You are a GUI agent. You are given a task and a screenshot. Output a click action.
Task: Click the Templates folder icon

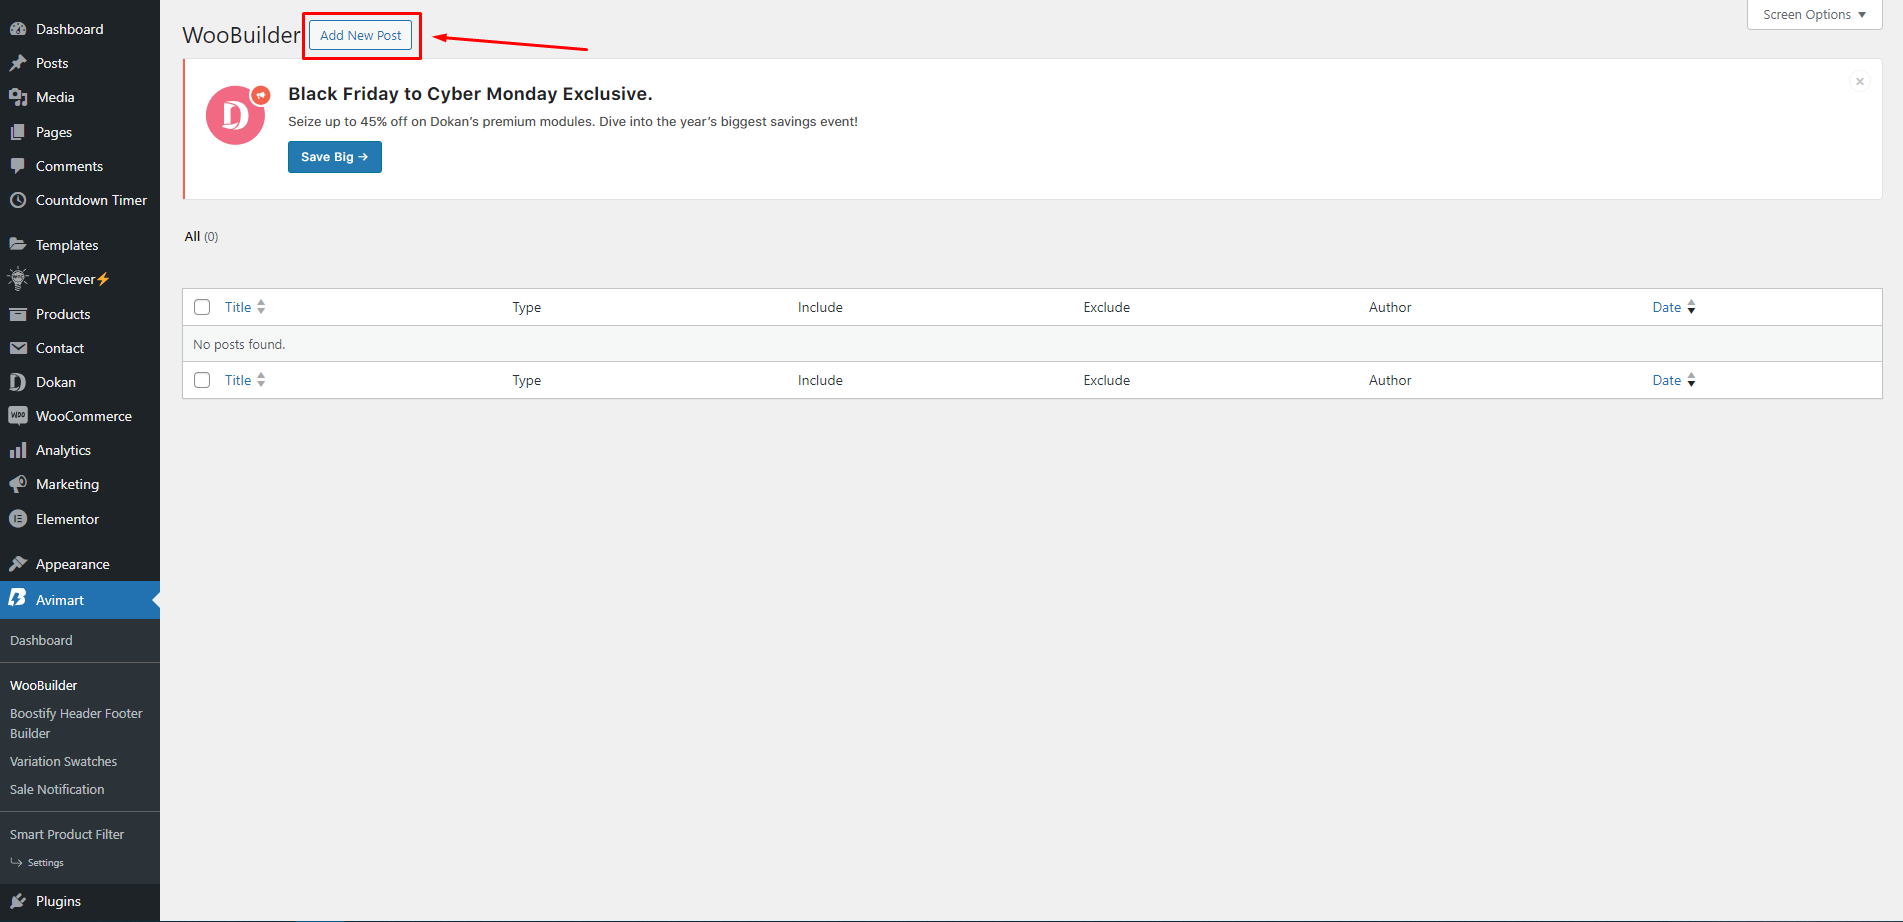tap(18, 245)
